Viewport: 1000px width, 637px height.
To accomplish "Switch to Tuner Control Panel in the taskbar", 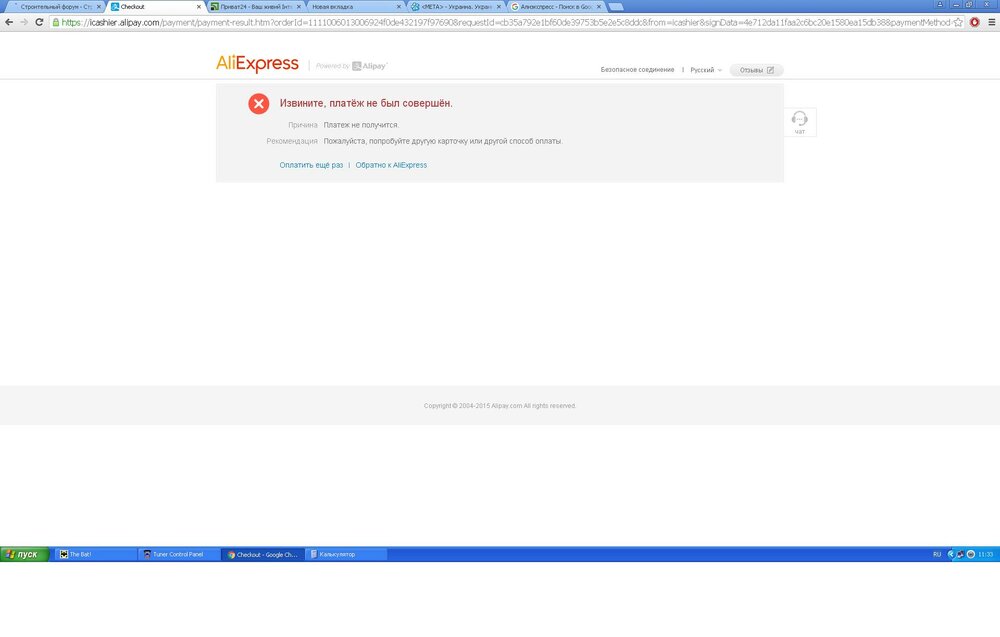I will [x=179, y=554].
